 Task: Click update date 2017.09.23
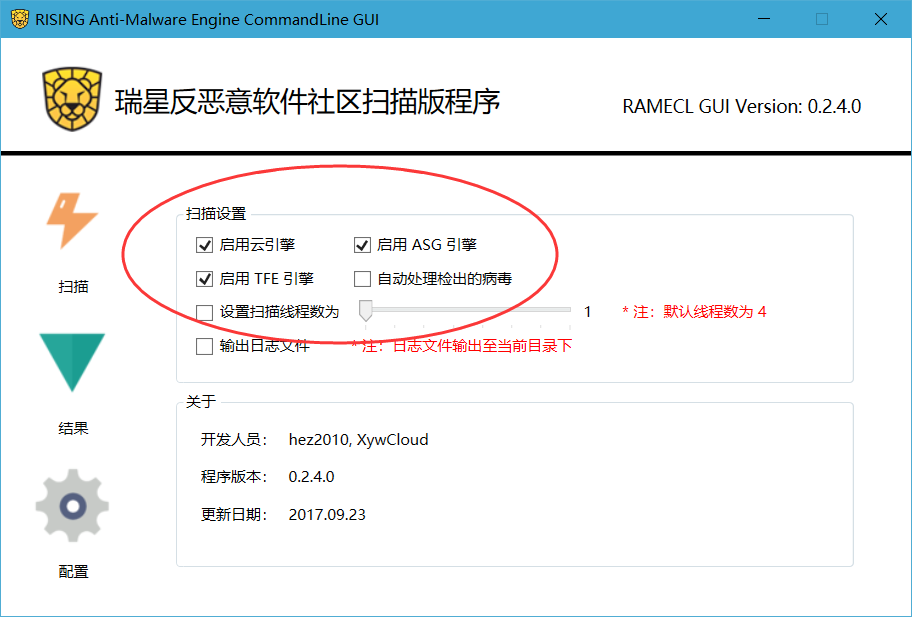coord(327,515)
